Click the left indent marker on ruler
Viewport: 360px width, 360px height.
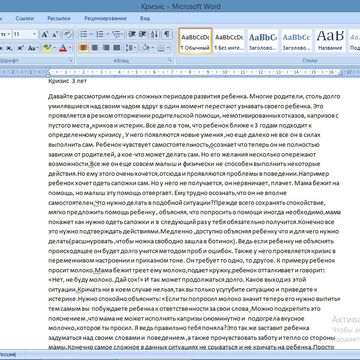[x=48, y=72]
